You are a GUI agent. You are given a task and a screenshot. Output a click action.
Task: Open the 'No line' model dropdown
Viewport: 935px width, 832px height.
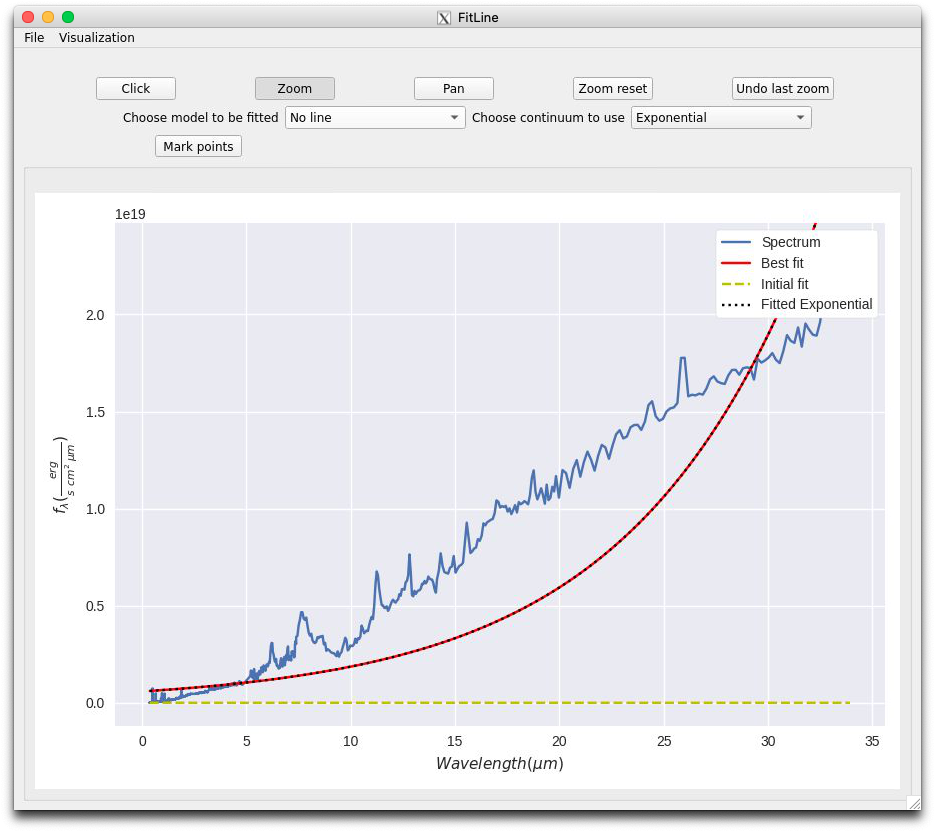(375, 117)
